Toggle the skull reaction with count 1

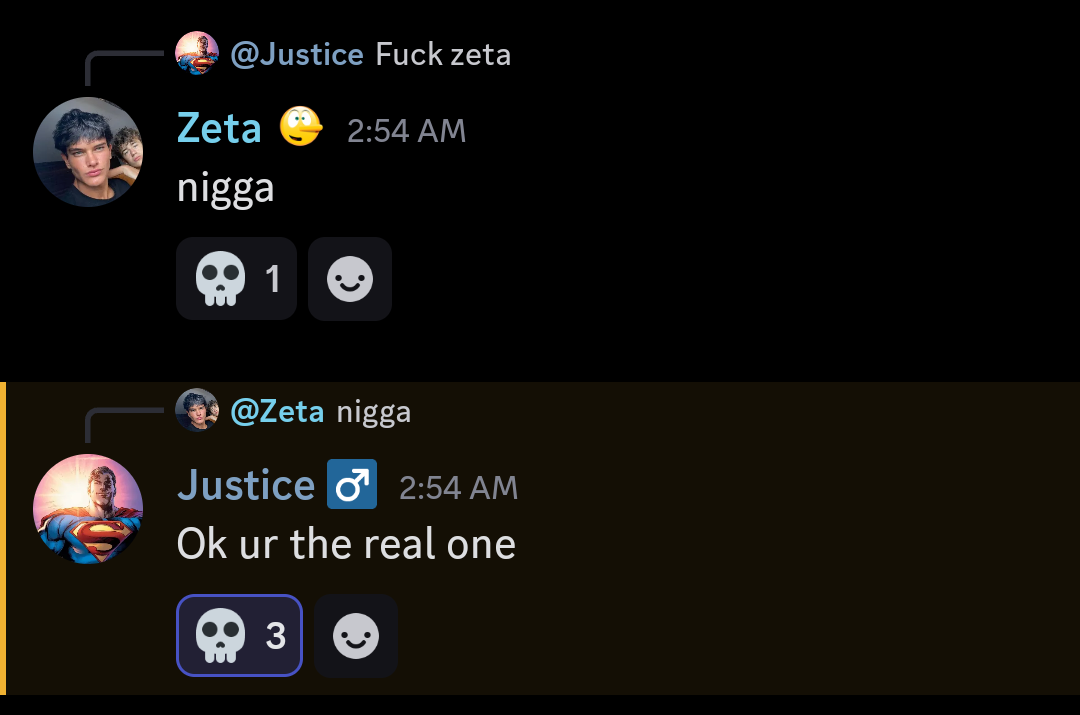pos(236,278)
